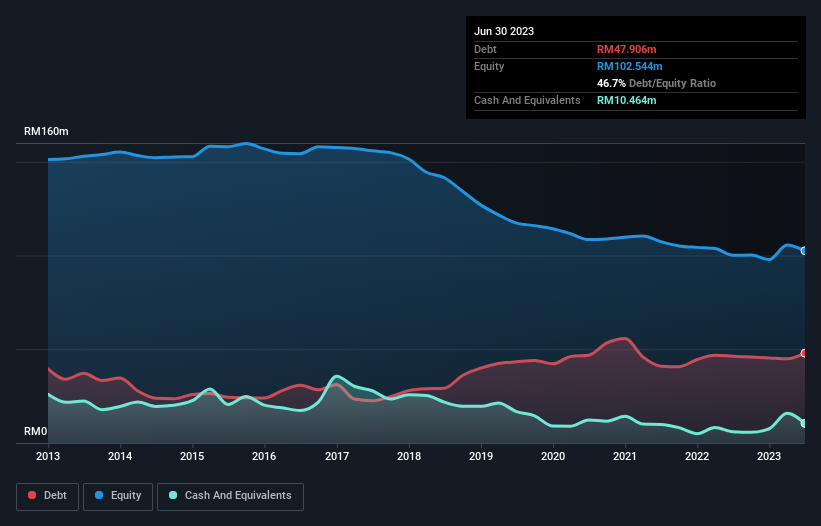Click the blue Equity legend dot
Viewport: 821px width, 526px height.
tap(99, 495)
